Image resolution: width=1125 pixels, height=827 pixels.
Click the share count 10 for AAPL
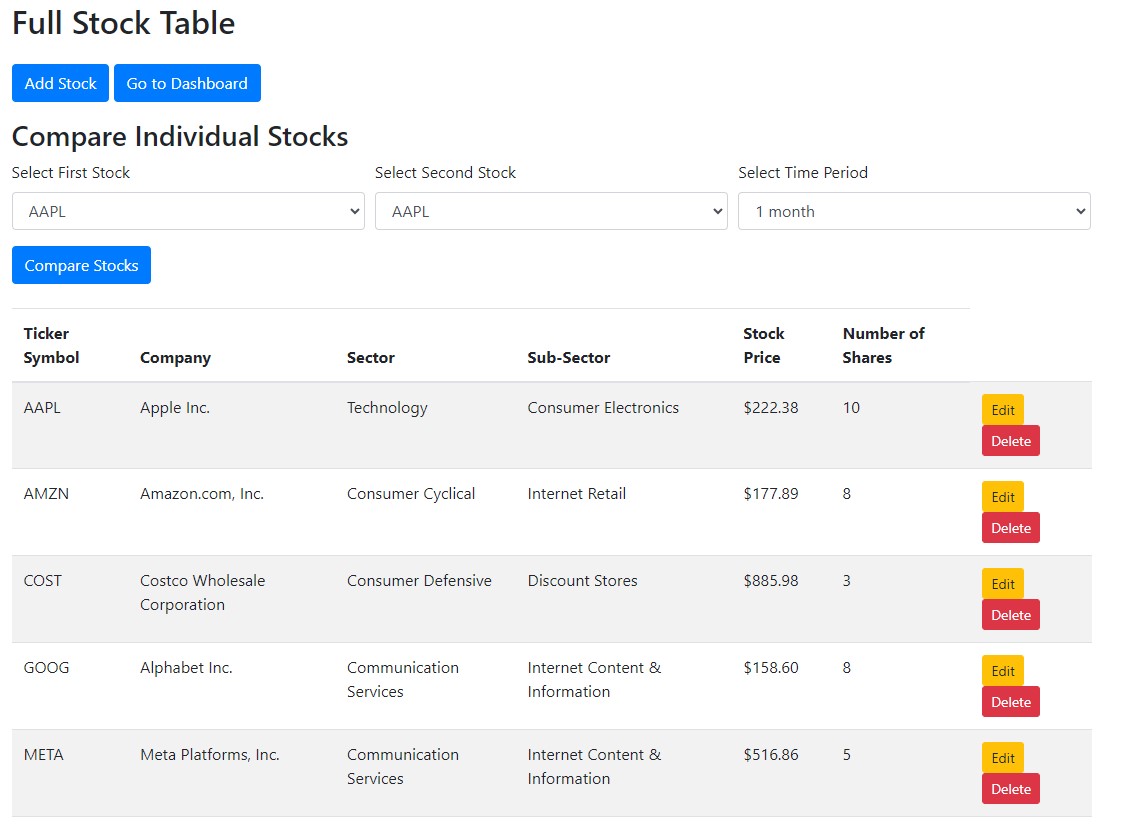851,407
